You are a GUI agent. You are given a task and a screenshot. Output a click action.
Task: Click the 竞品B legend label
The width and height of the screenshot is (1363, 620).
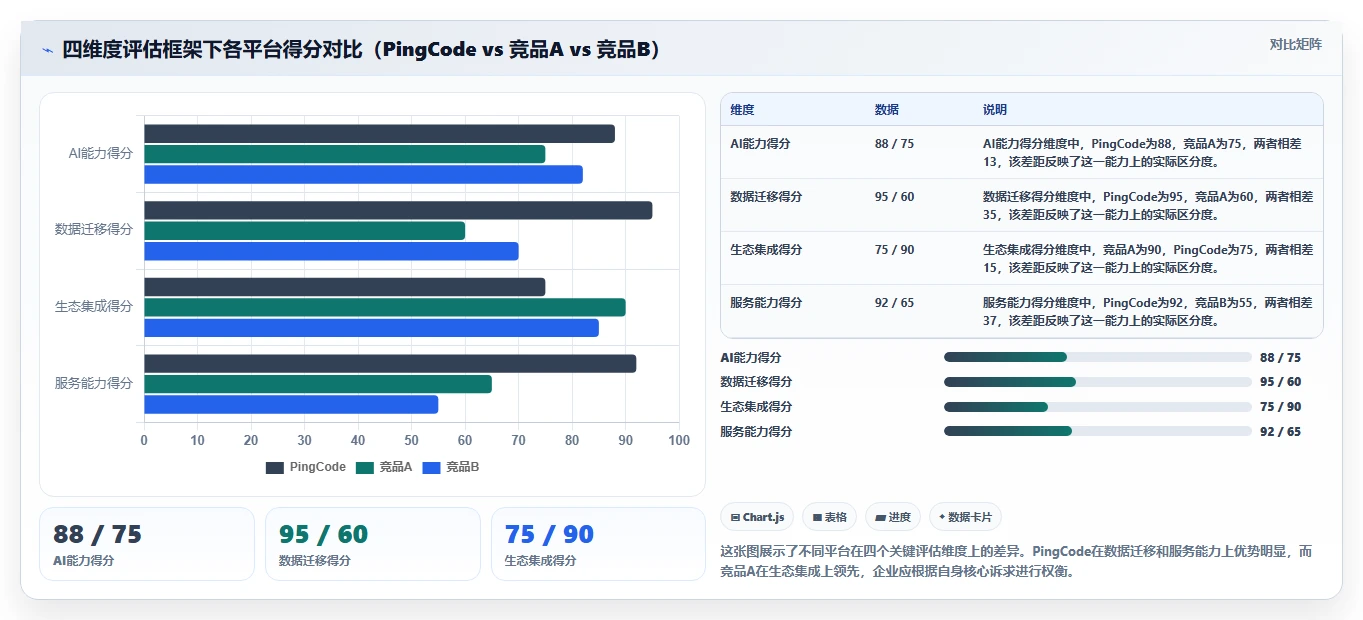pyautogui.click(x=462, y=467)
